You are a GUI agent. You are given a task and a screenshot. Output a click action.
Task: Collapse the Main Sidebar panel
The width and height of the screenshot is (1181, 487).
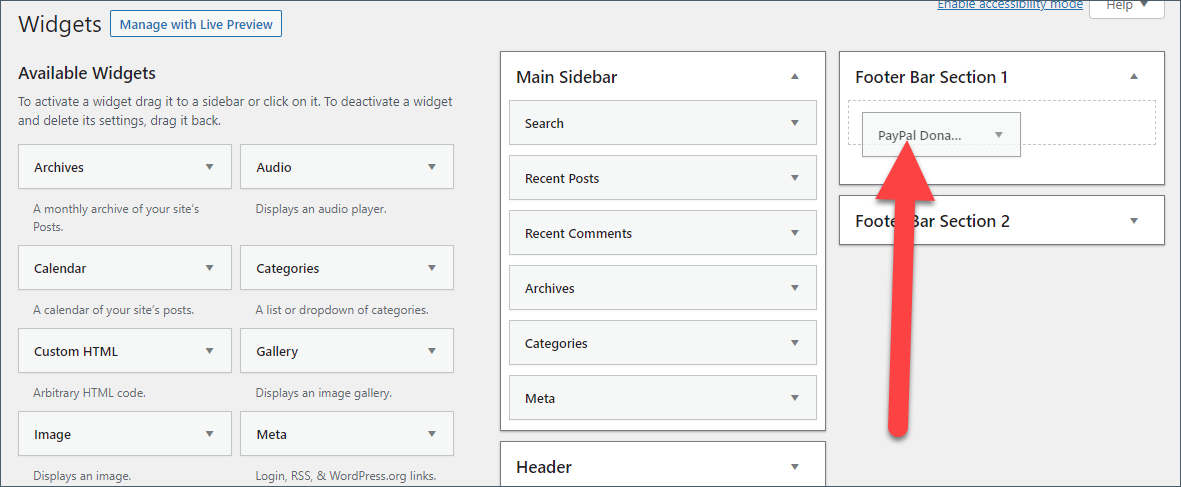click(795, 77)
